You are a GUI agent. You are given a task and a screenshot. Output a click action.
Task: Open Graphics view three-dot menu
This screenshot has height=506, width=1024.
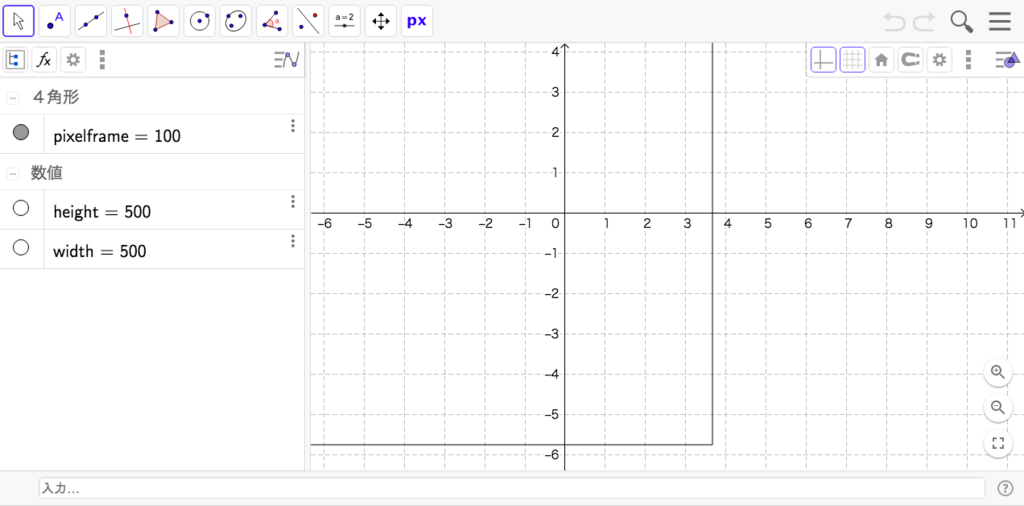[968, 60]
